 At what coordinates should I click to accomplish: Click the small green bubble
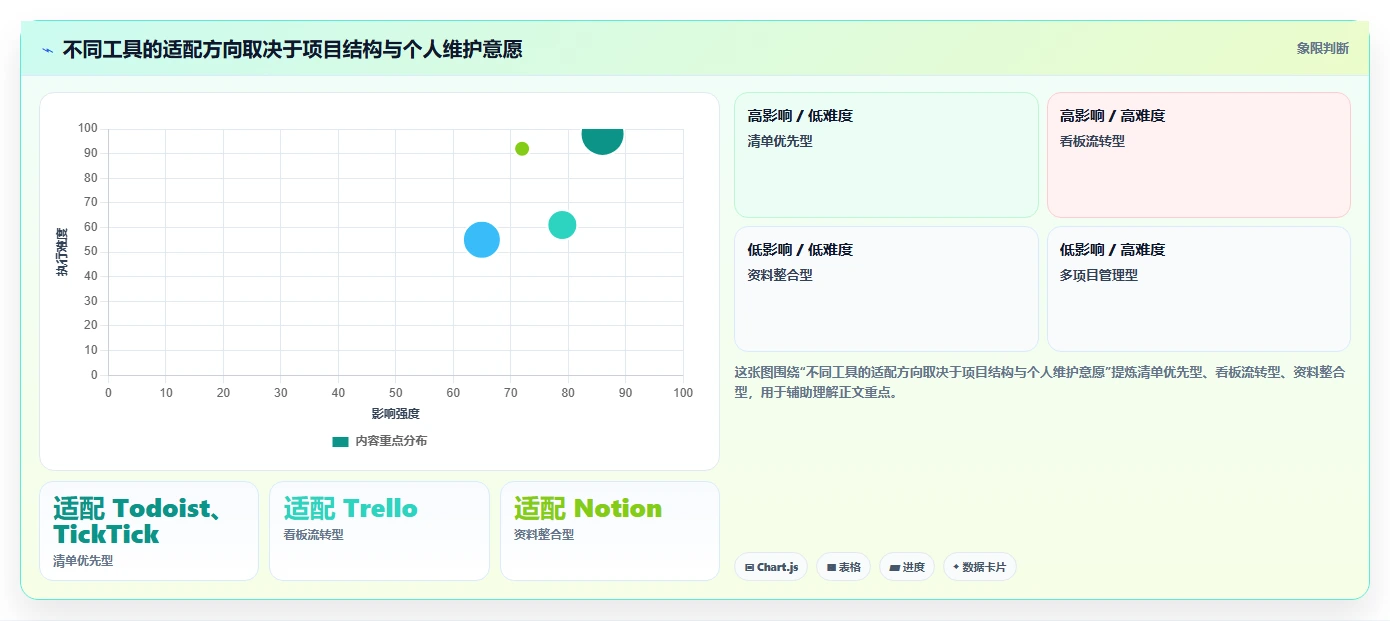522,149
